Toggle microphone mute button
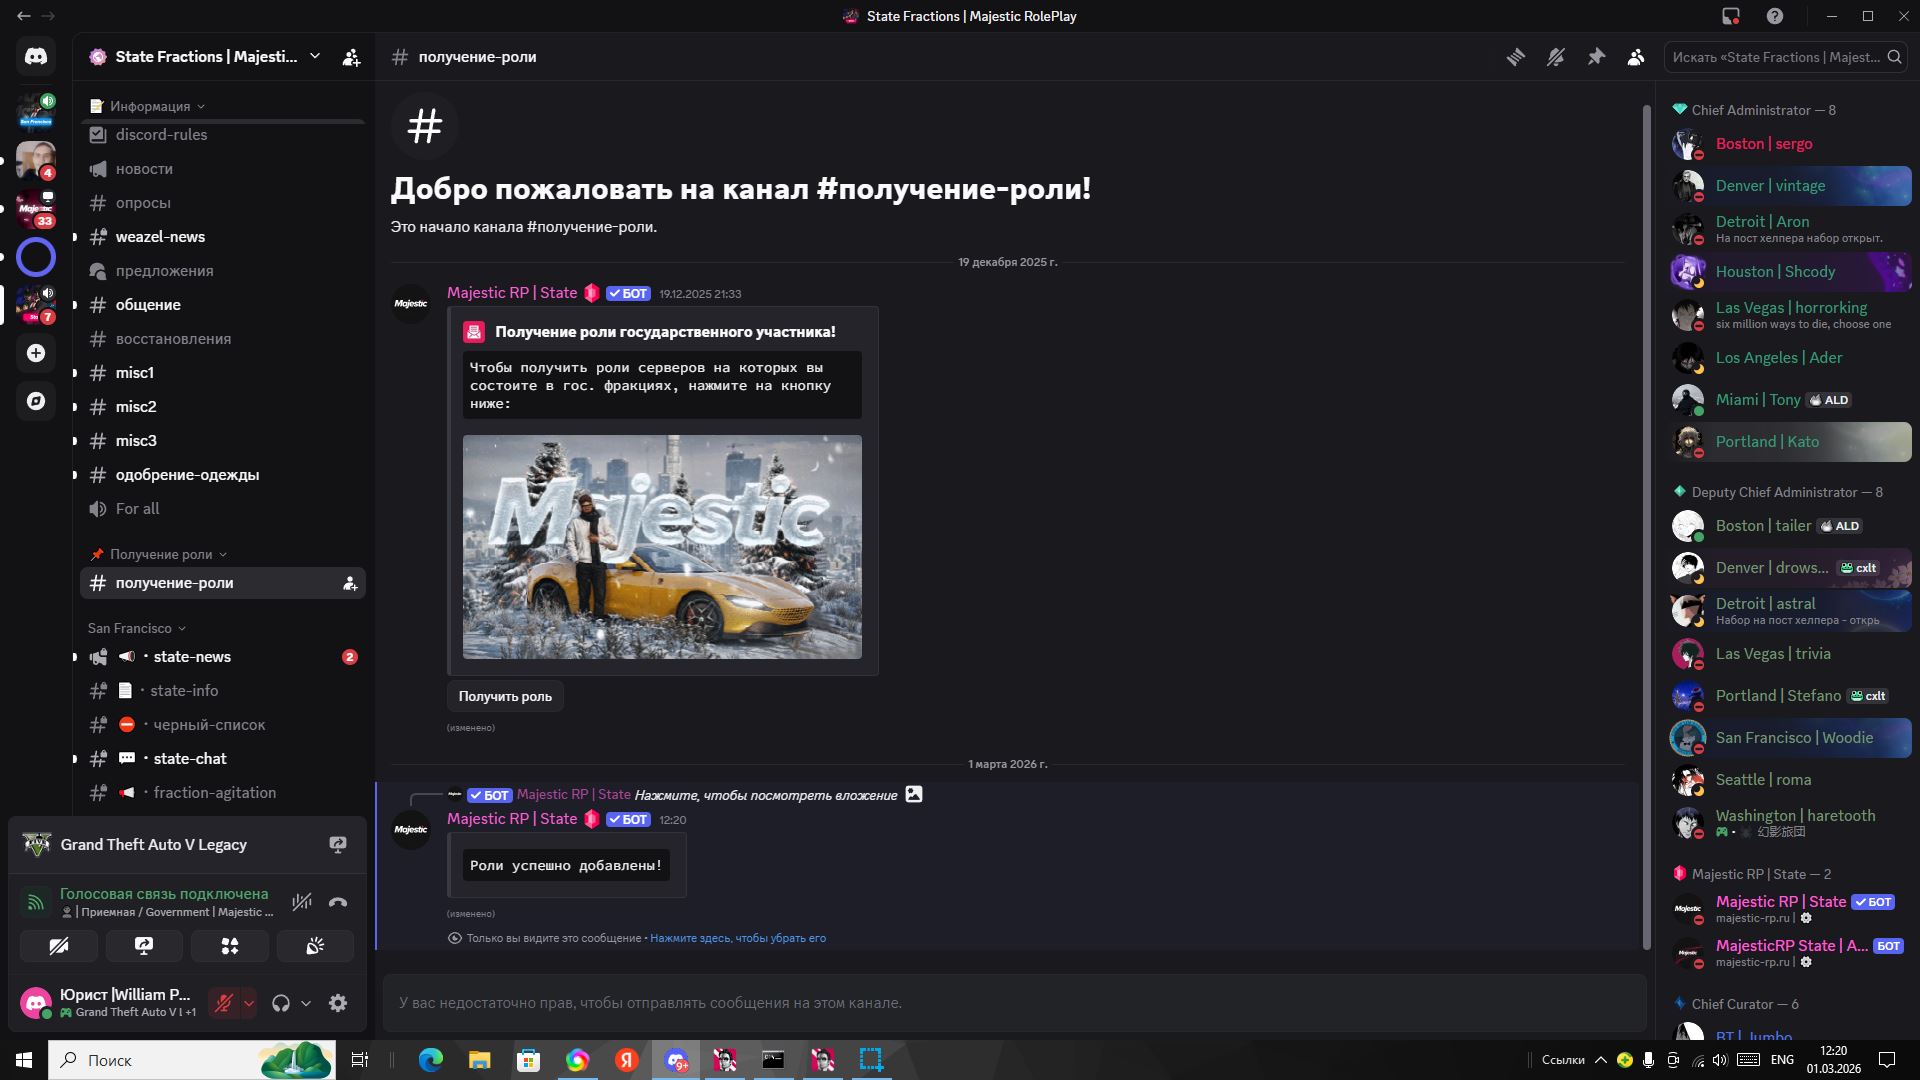The width and height of the screenshot is (1920, 1080). click(224, 1003)
